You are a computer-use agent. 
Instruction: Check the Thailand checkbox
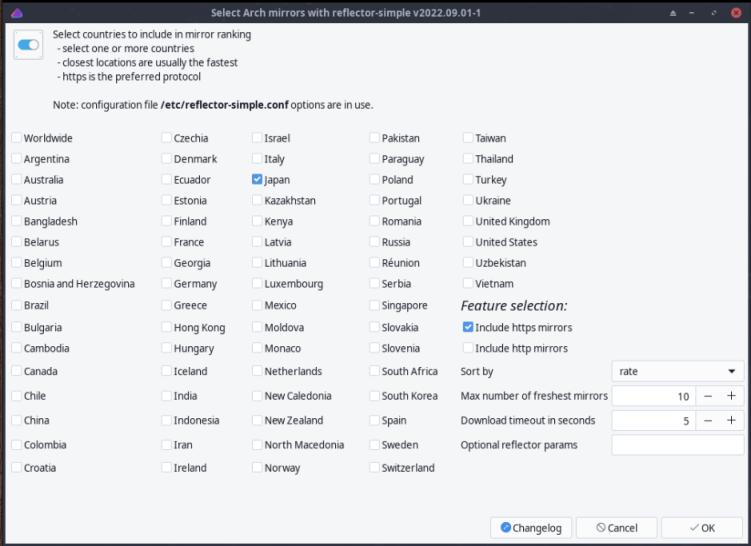coord(468,159)
